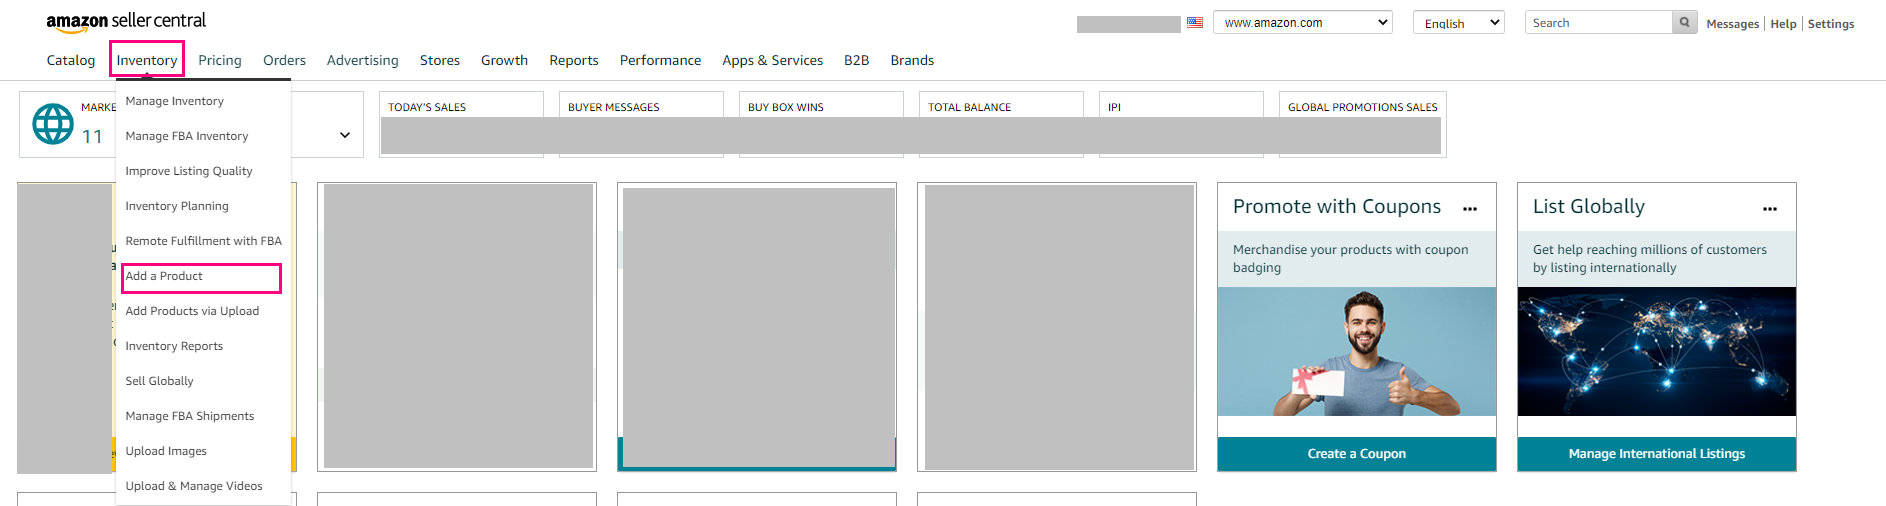Open the Inventory menu
Screen dimensions: 1886x506
(147, 60)
